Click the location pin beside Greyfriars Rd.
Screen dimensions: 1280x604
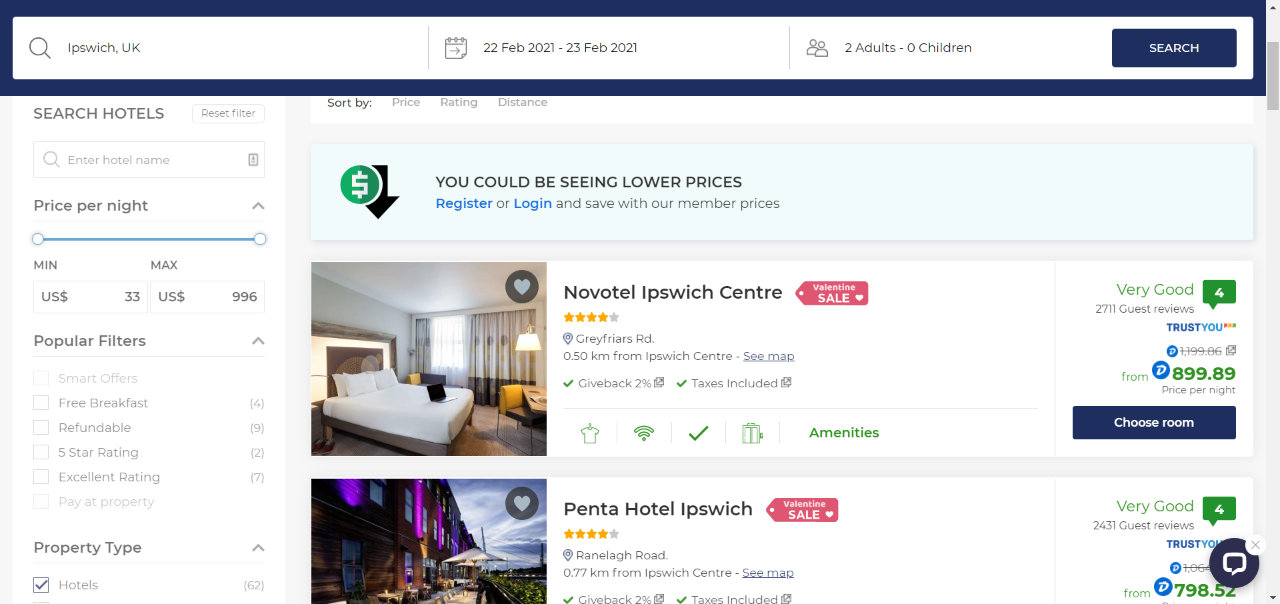click(x=568, y=339)
